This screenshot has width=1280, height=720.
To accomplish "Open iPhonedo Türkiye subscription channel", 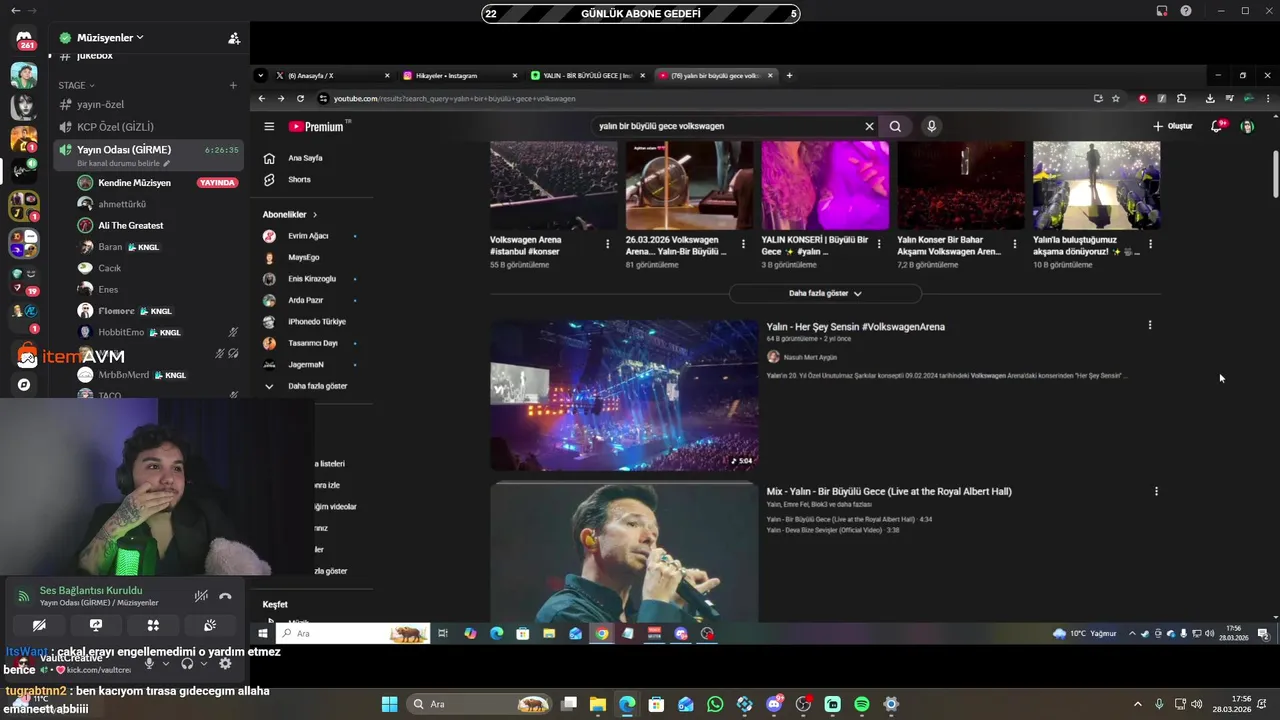I will [x=316, y=322].
